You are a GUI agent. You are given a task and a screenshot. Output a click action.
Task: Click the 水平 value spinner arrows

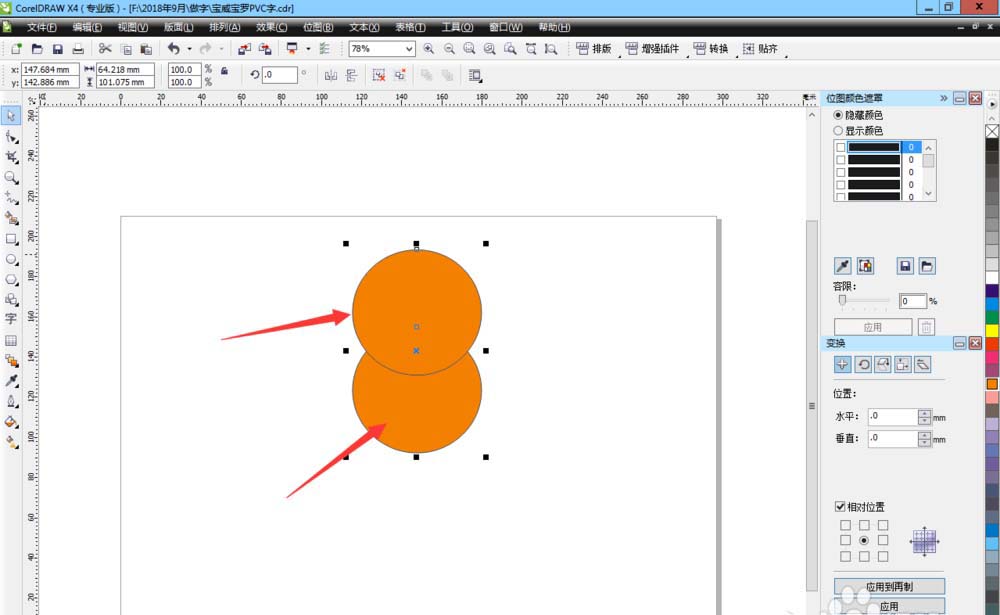(924, 417)
